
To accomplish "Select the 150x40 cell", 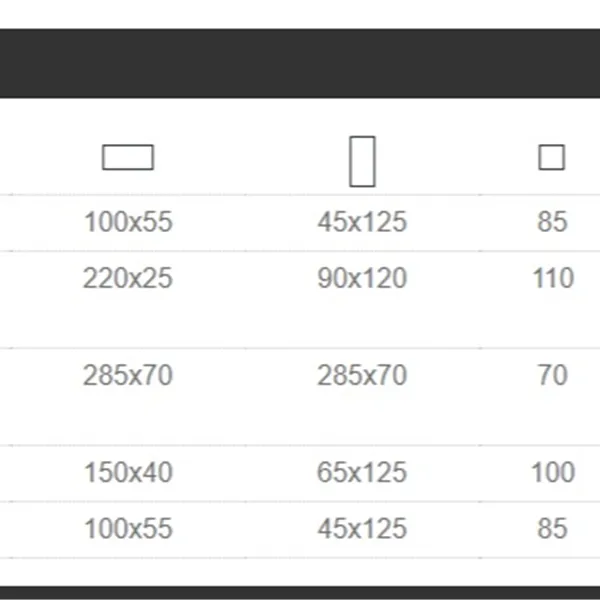I will pos(128,472).
